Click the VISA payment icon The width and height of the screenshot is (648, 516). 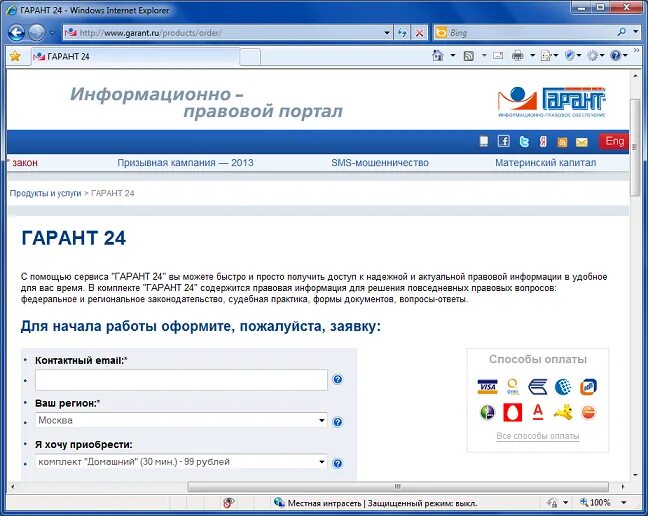[x=487, y=387]
